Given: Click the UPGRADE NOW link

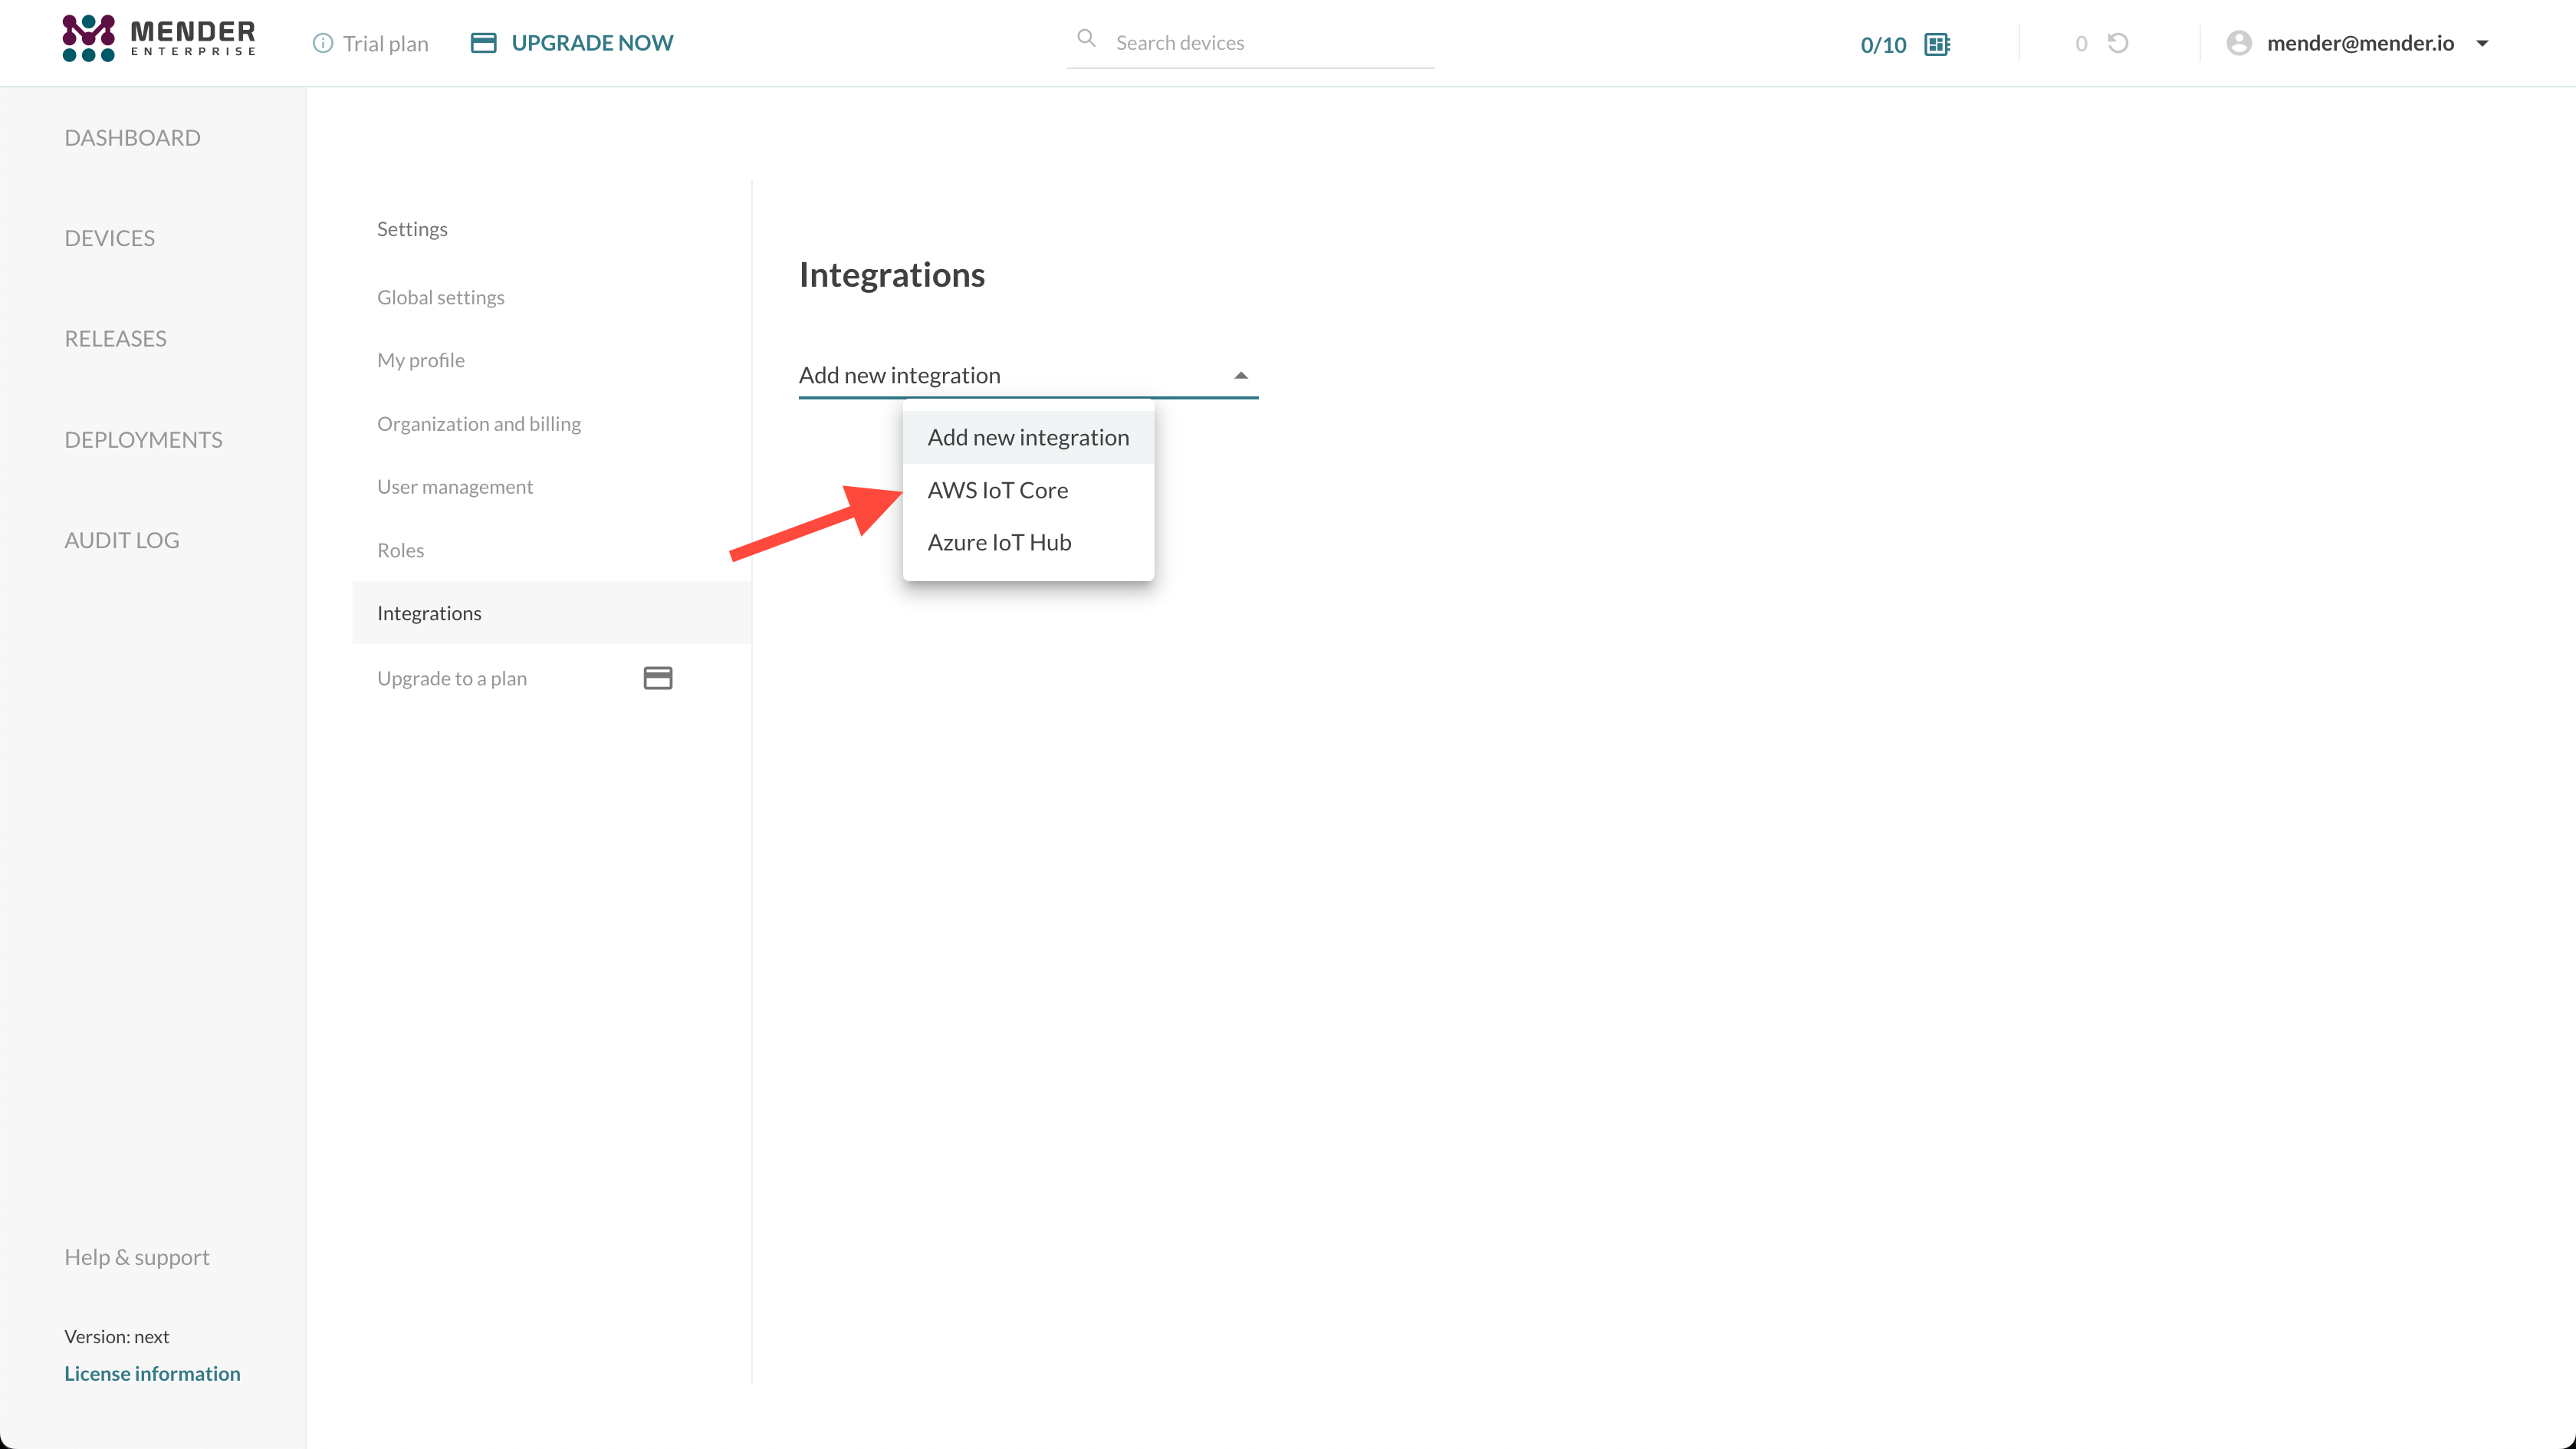Looking at the screenshot, I should click(592, 43).
